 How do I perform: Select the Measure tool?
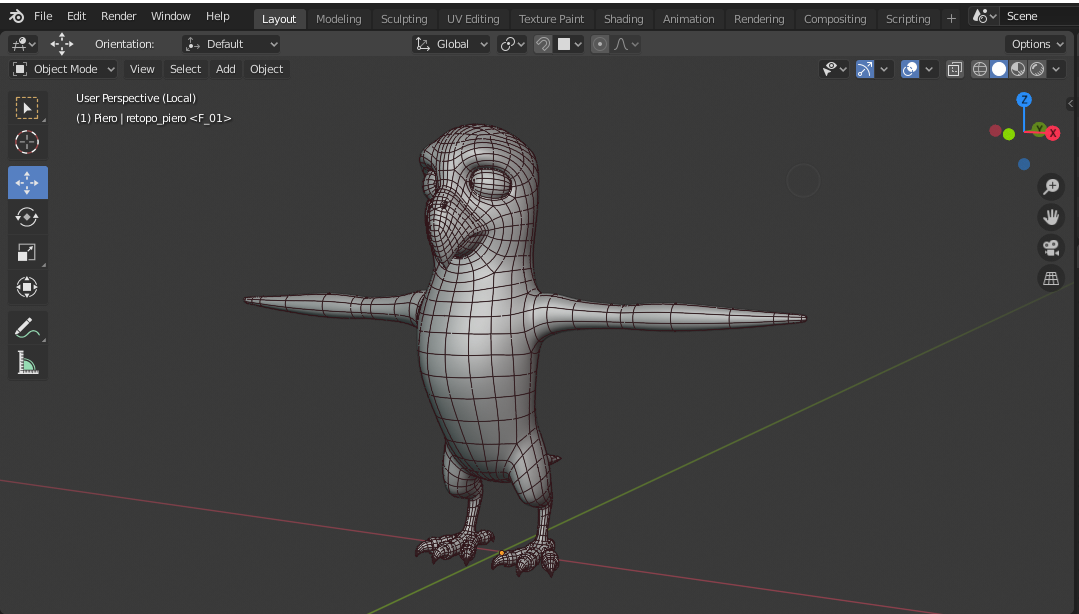[x=27, y=362]
